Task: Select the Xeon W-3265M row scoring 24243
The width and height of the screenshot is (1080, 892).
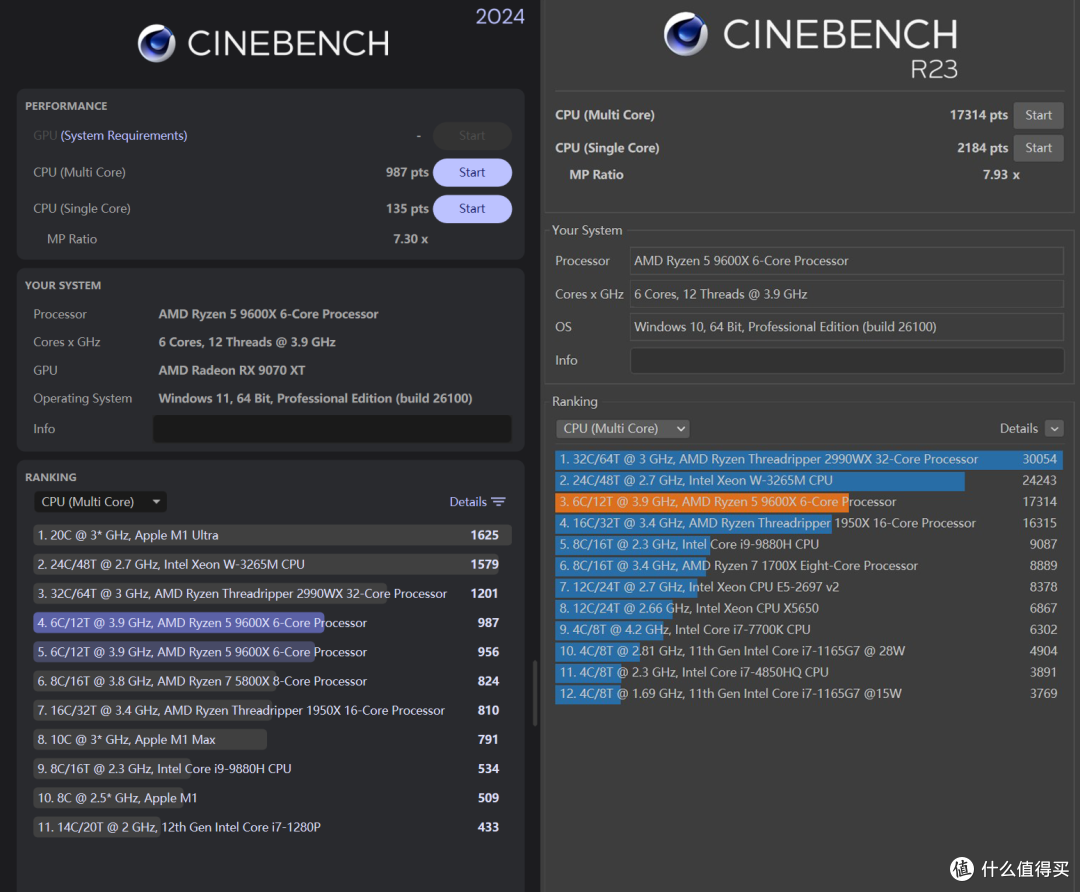Action: (809, 481)
